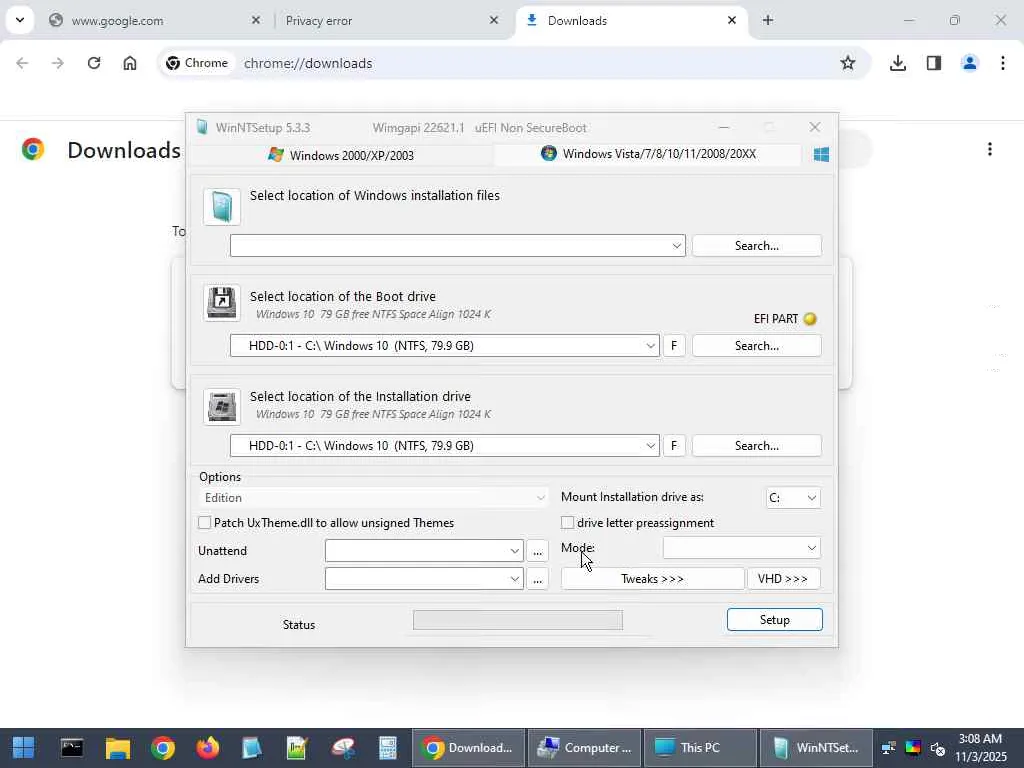Expand Windows installation files location dropdown

point(677,246)
